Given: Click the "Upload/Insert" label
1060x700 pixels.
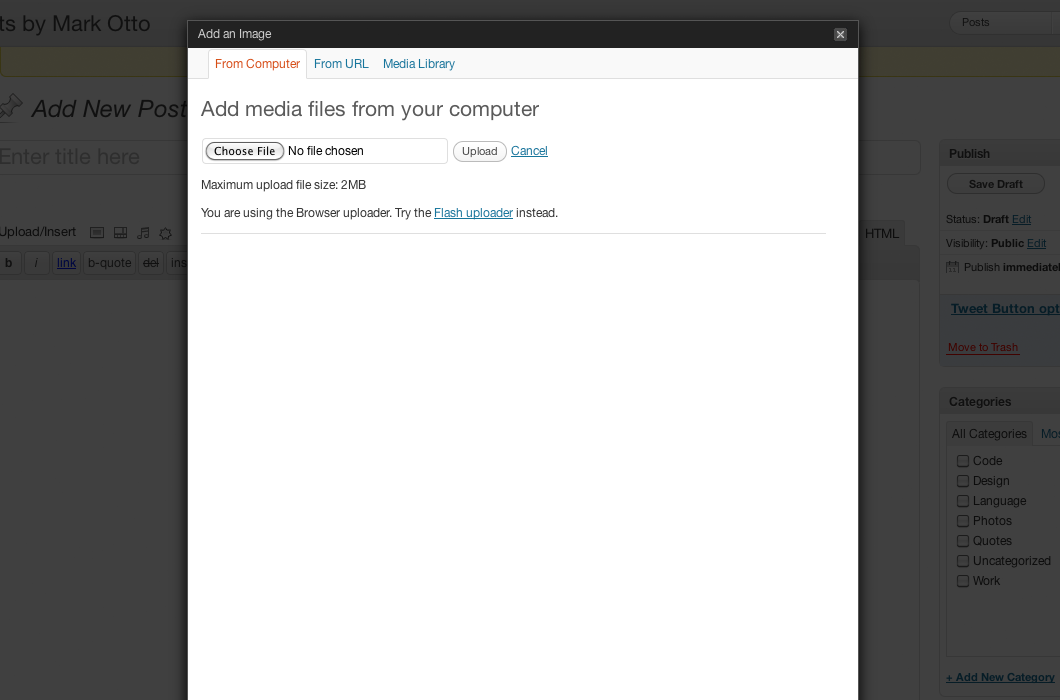Looking at the screenshot, I should coord(38,232).
